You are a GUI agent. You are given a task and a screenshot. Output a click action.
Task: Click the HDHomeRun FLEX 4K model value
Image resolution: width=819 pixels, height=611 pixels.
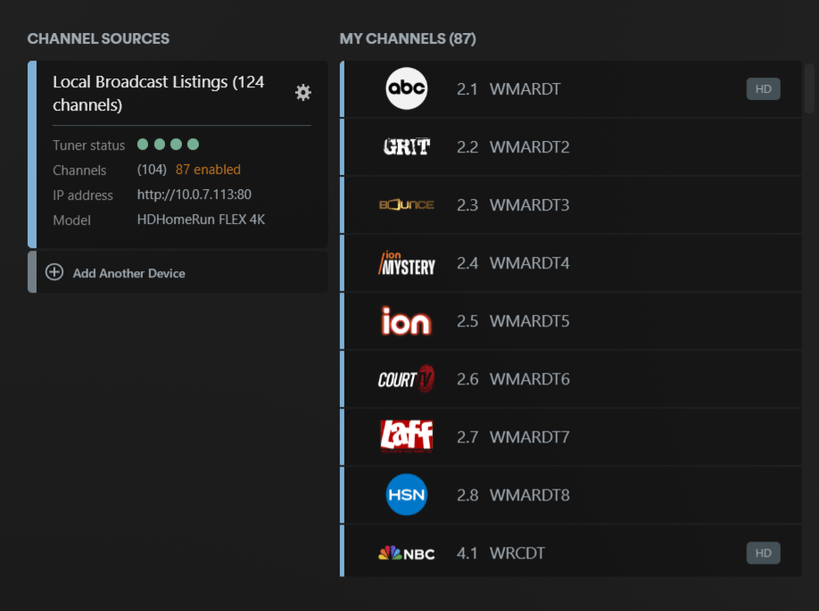click(201, 219)
